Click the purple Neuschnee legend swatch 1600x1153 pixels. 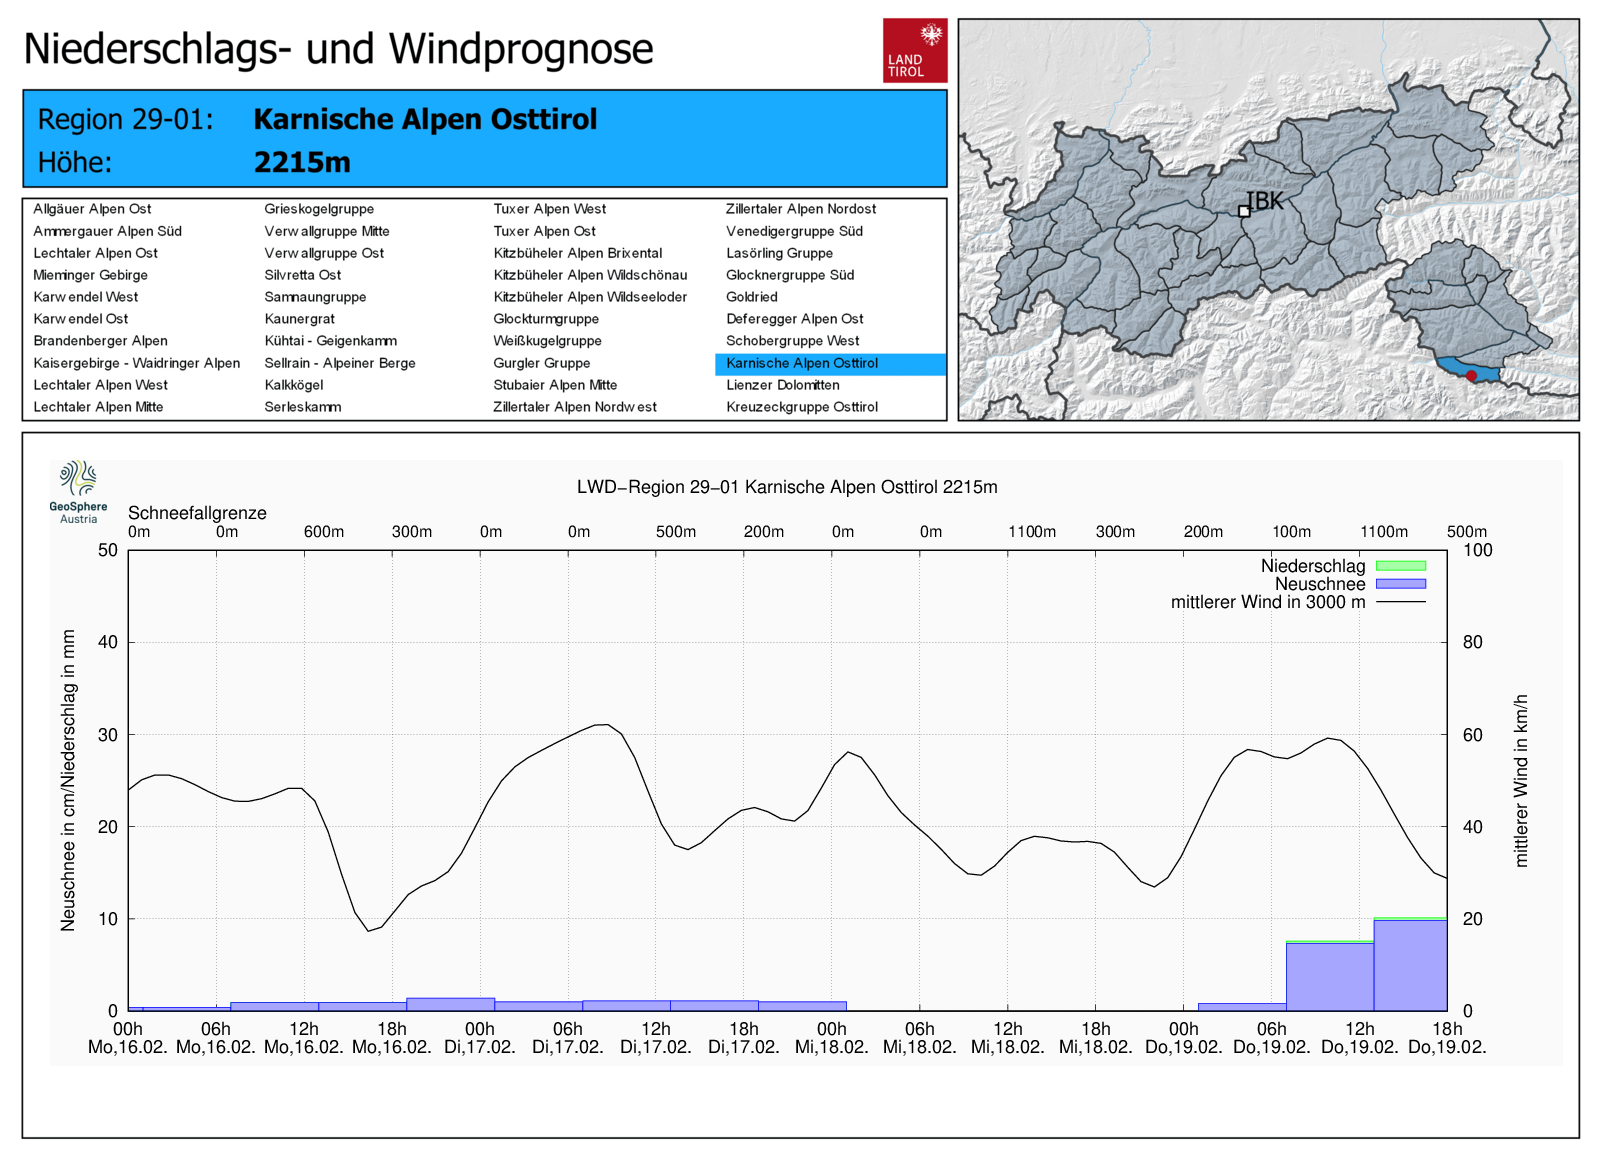point(1401,584)
